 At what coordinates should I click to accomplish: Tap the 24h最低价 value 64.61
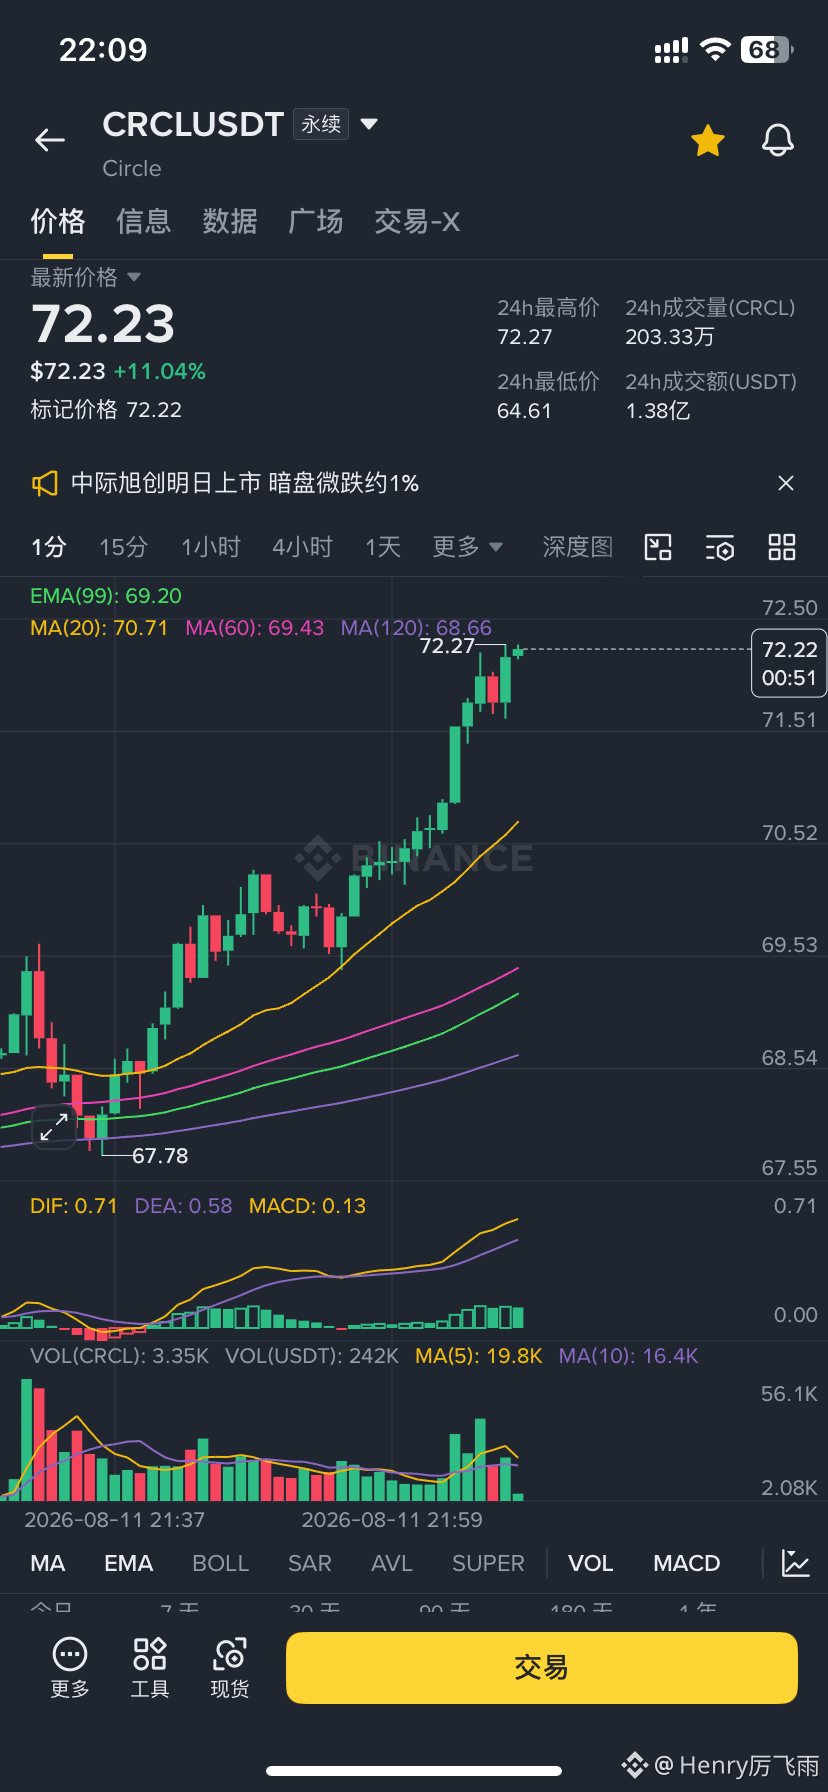click(525, 411)
